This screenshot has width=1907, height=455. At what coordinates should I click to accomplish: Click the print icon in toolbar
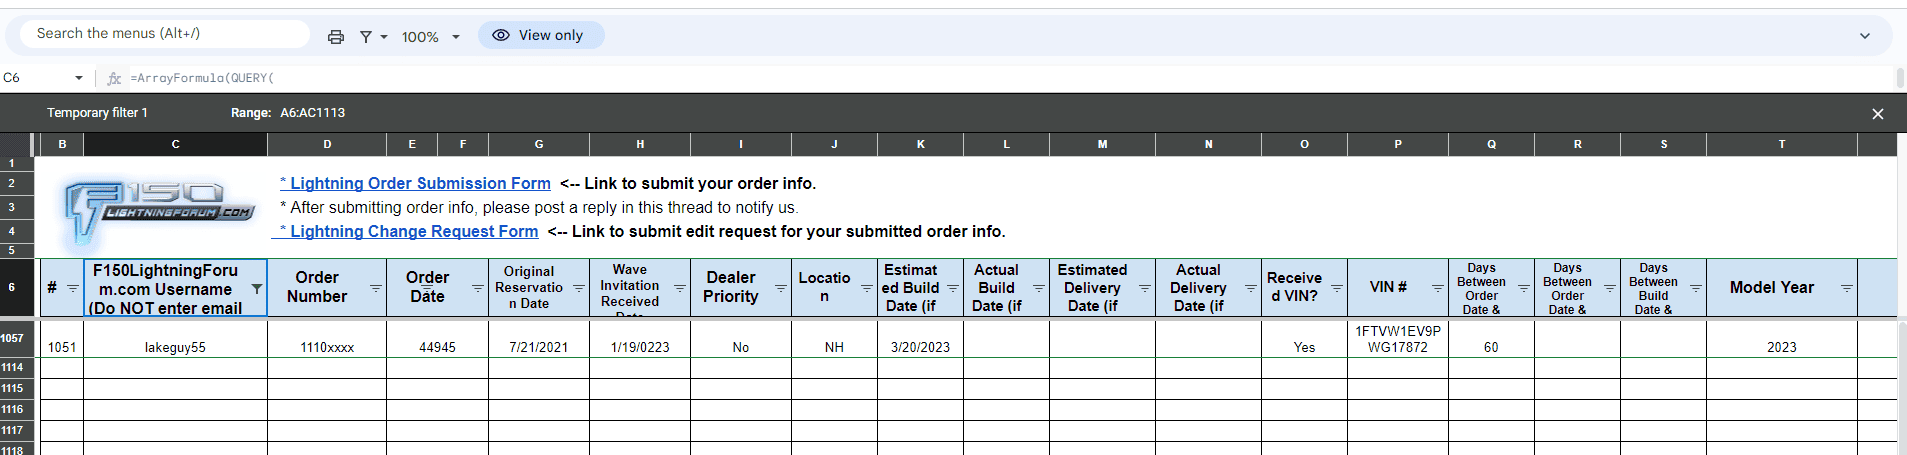pos(336,36)
